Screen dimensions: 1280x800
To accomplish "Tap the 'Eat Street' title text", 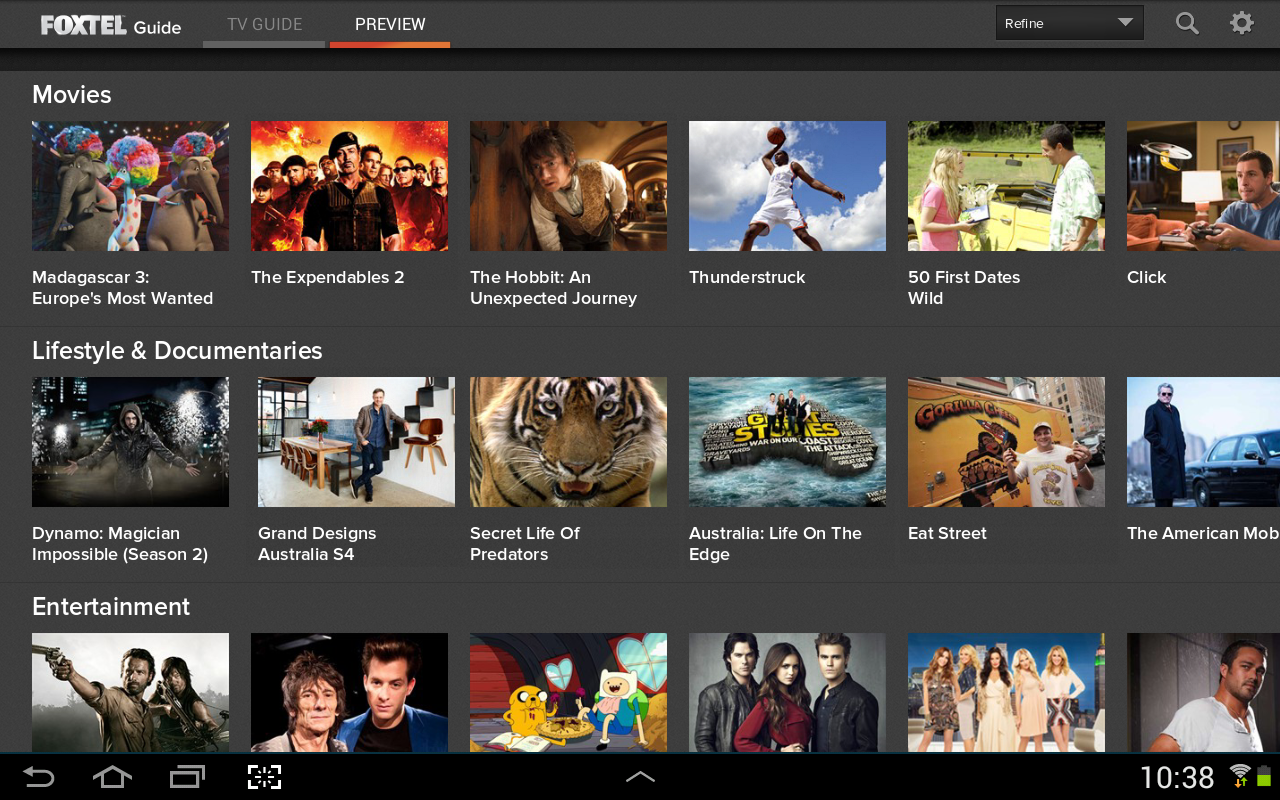I will (947, 534).
